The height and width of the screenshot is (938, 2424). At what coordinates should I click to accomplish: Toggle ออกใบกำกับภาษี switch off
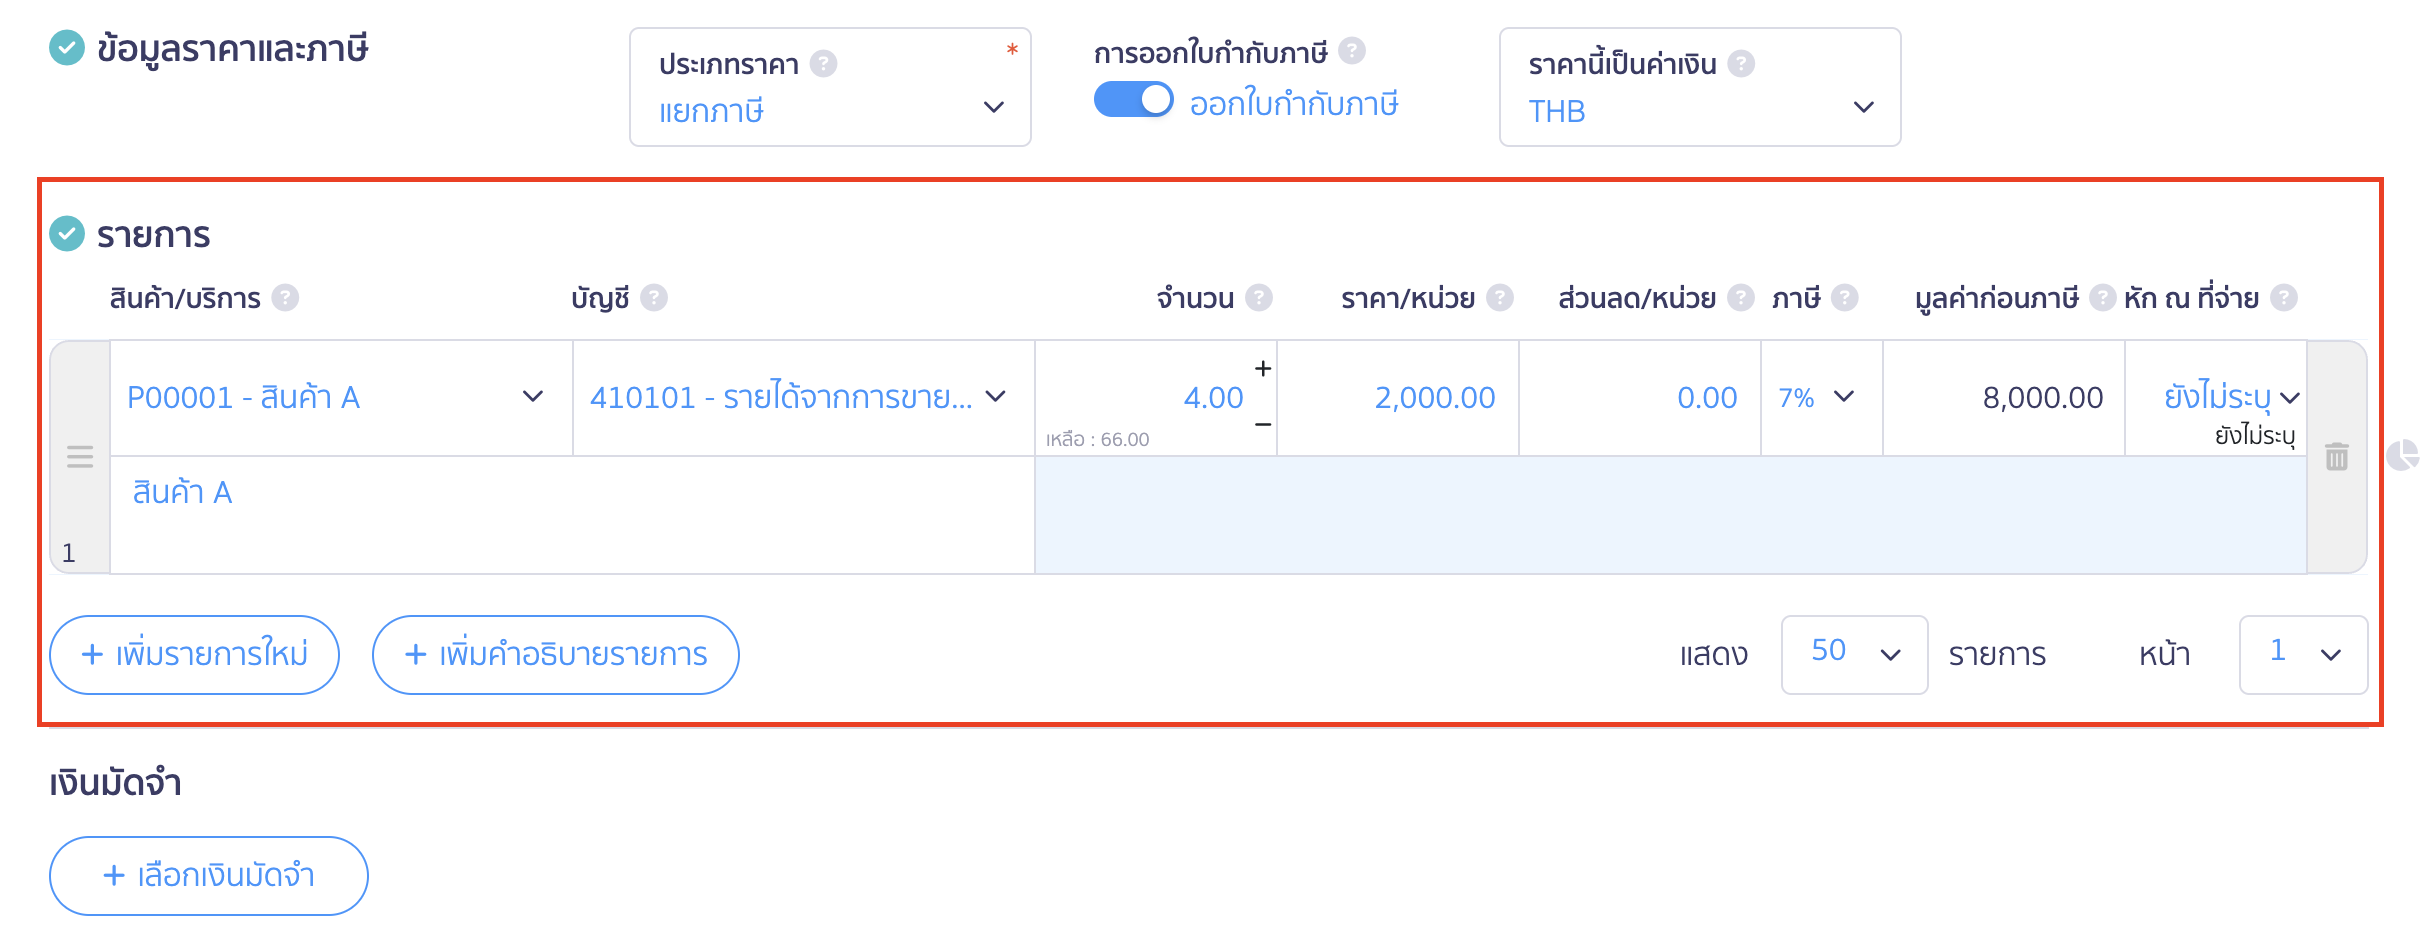click(1133, 100)
